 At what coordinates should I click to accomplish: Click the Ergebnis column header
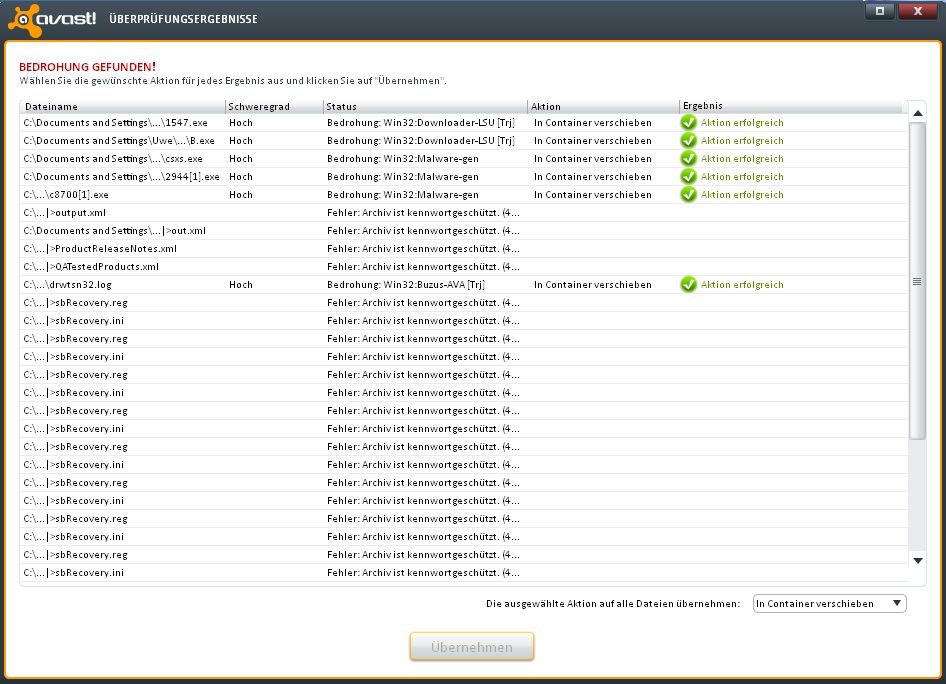(x=790, y=106)
